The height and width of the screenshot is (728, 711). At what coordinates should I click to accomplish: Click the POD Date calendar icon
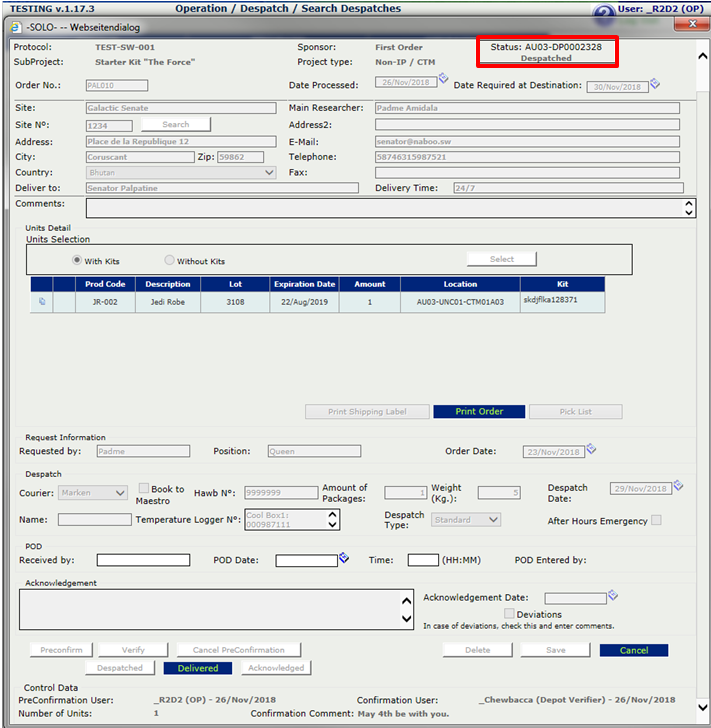344,558
